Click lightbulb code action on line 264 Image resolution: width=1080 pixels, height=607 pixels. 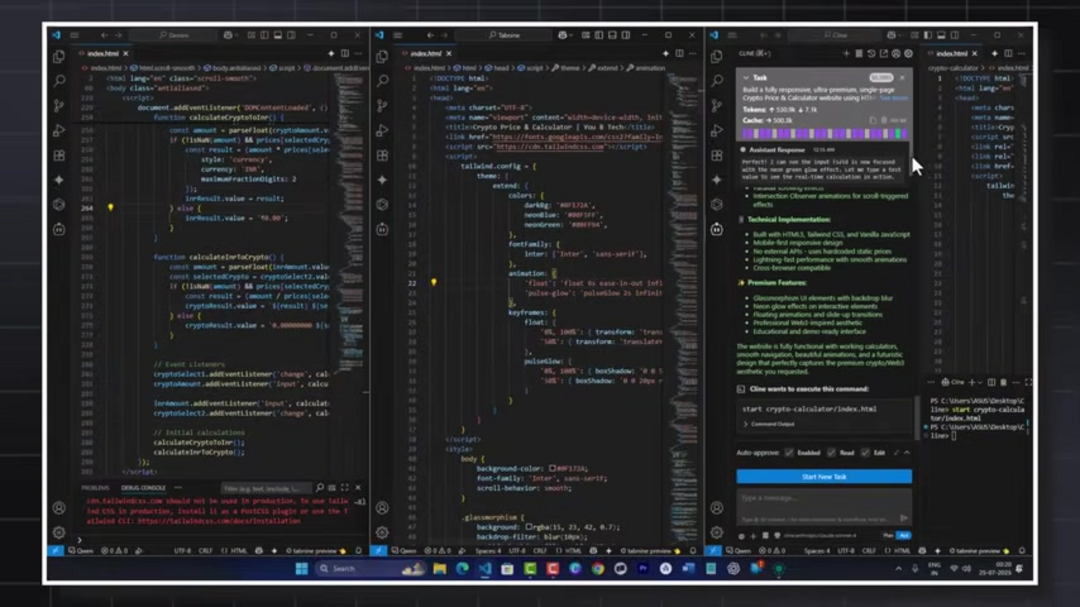pyautogui.click(x=110, y=208)
